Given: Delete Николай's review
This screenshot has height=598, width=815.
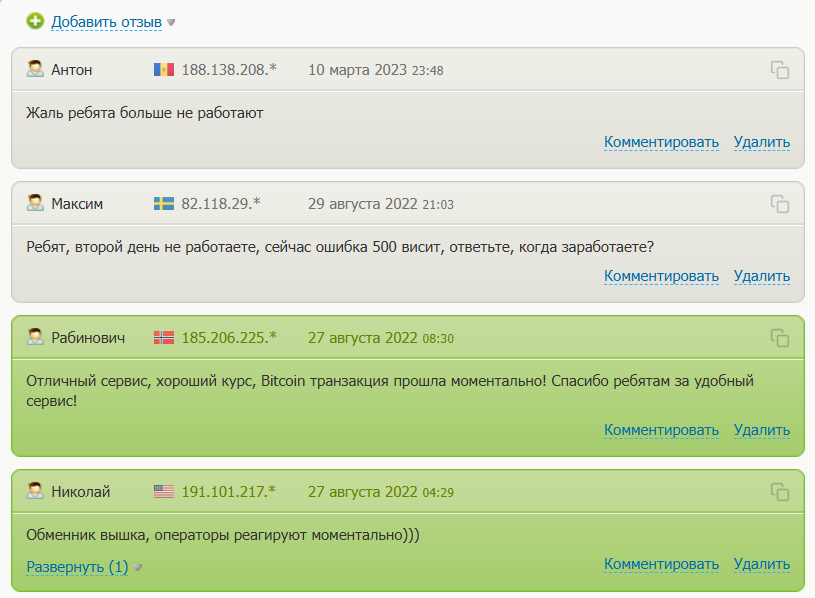Looking at the screenshot, I should [761, 564].
